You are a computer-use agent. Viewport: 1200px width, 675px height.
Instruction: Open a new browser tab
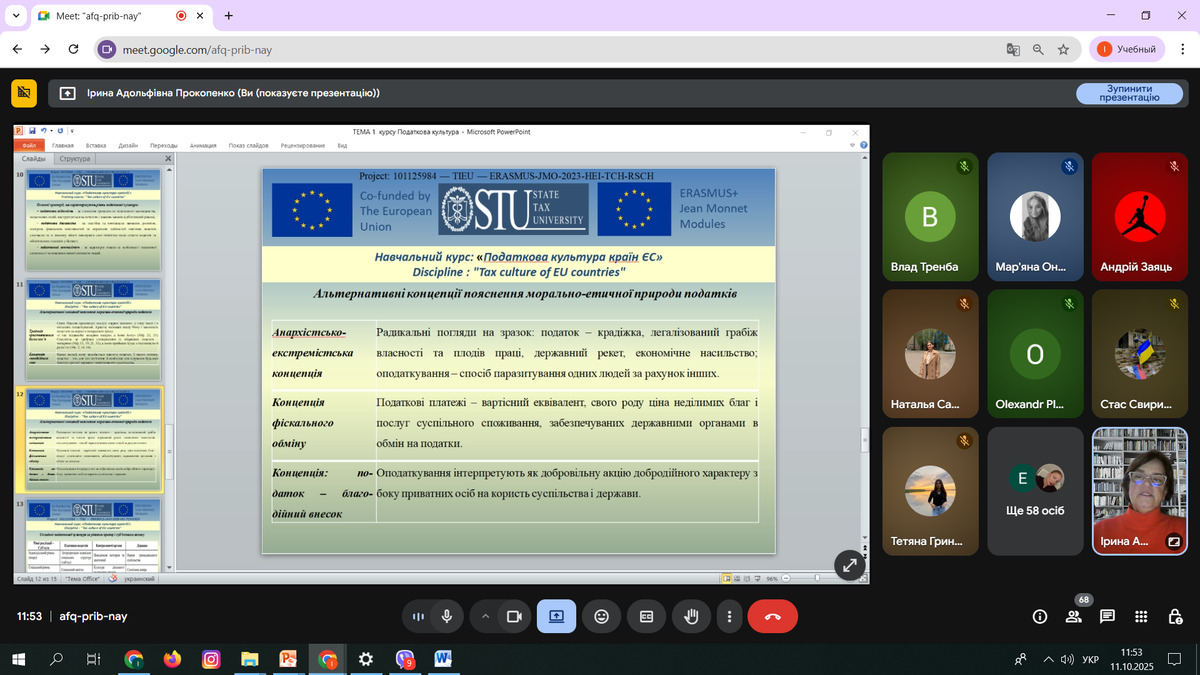click(229, 16)
